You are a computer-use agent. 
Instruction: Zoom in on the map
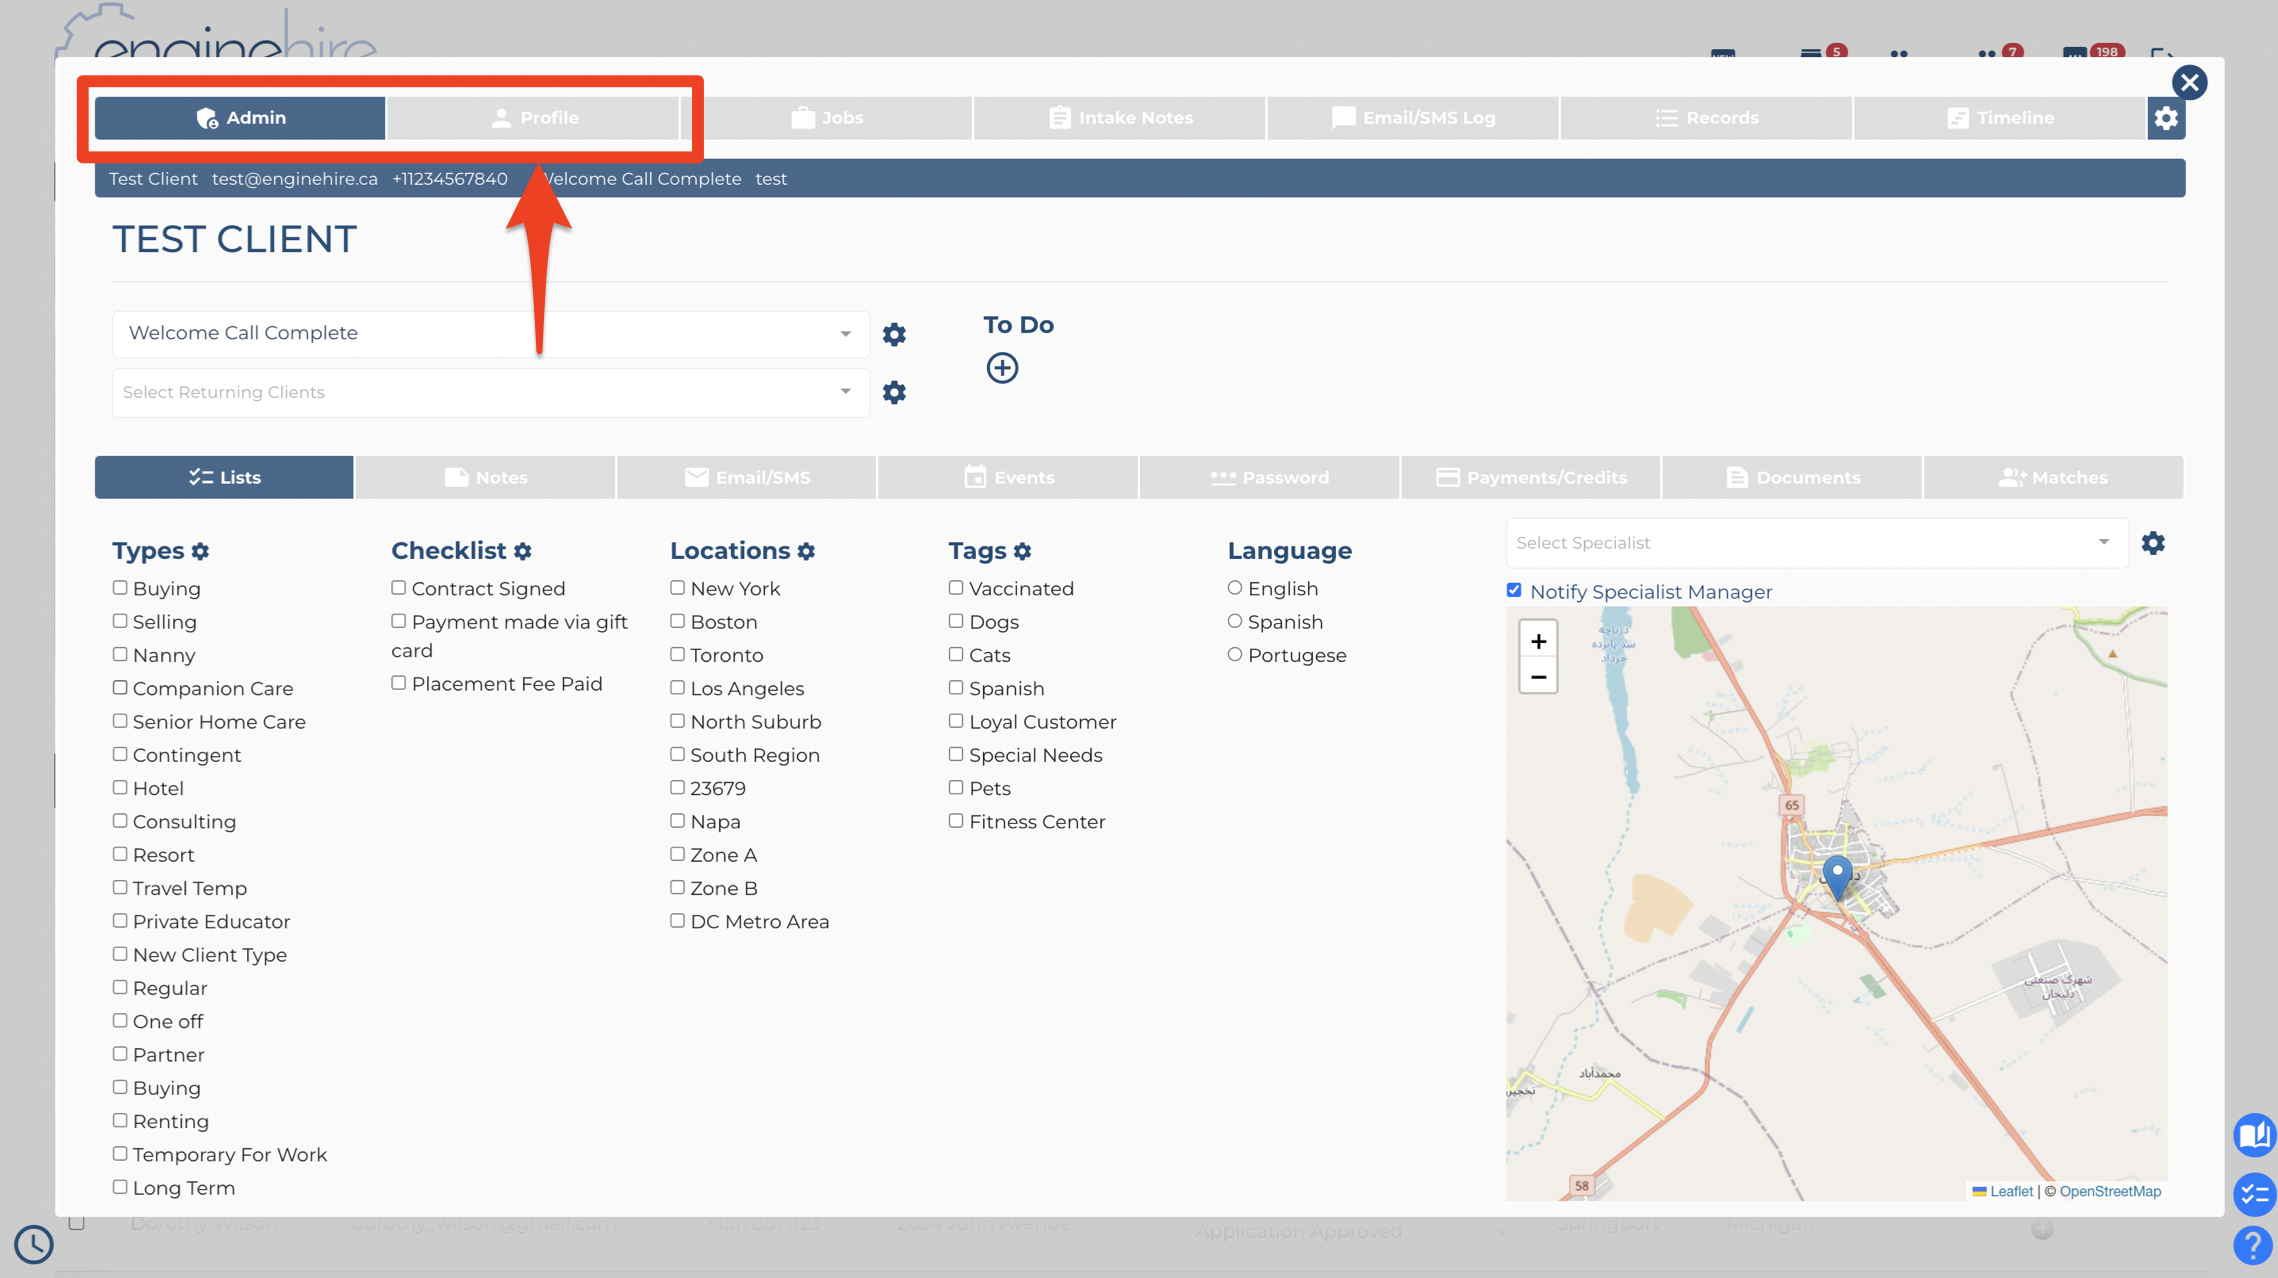1538,641
